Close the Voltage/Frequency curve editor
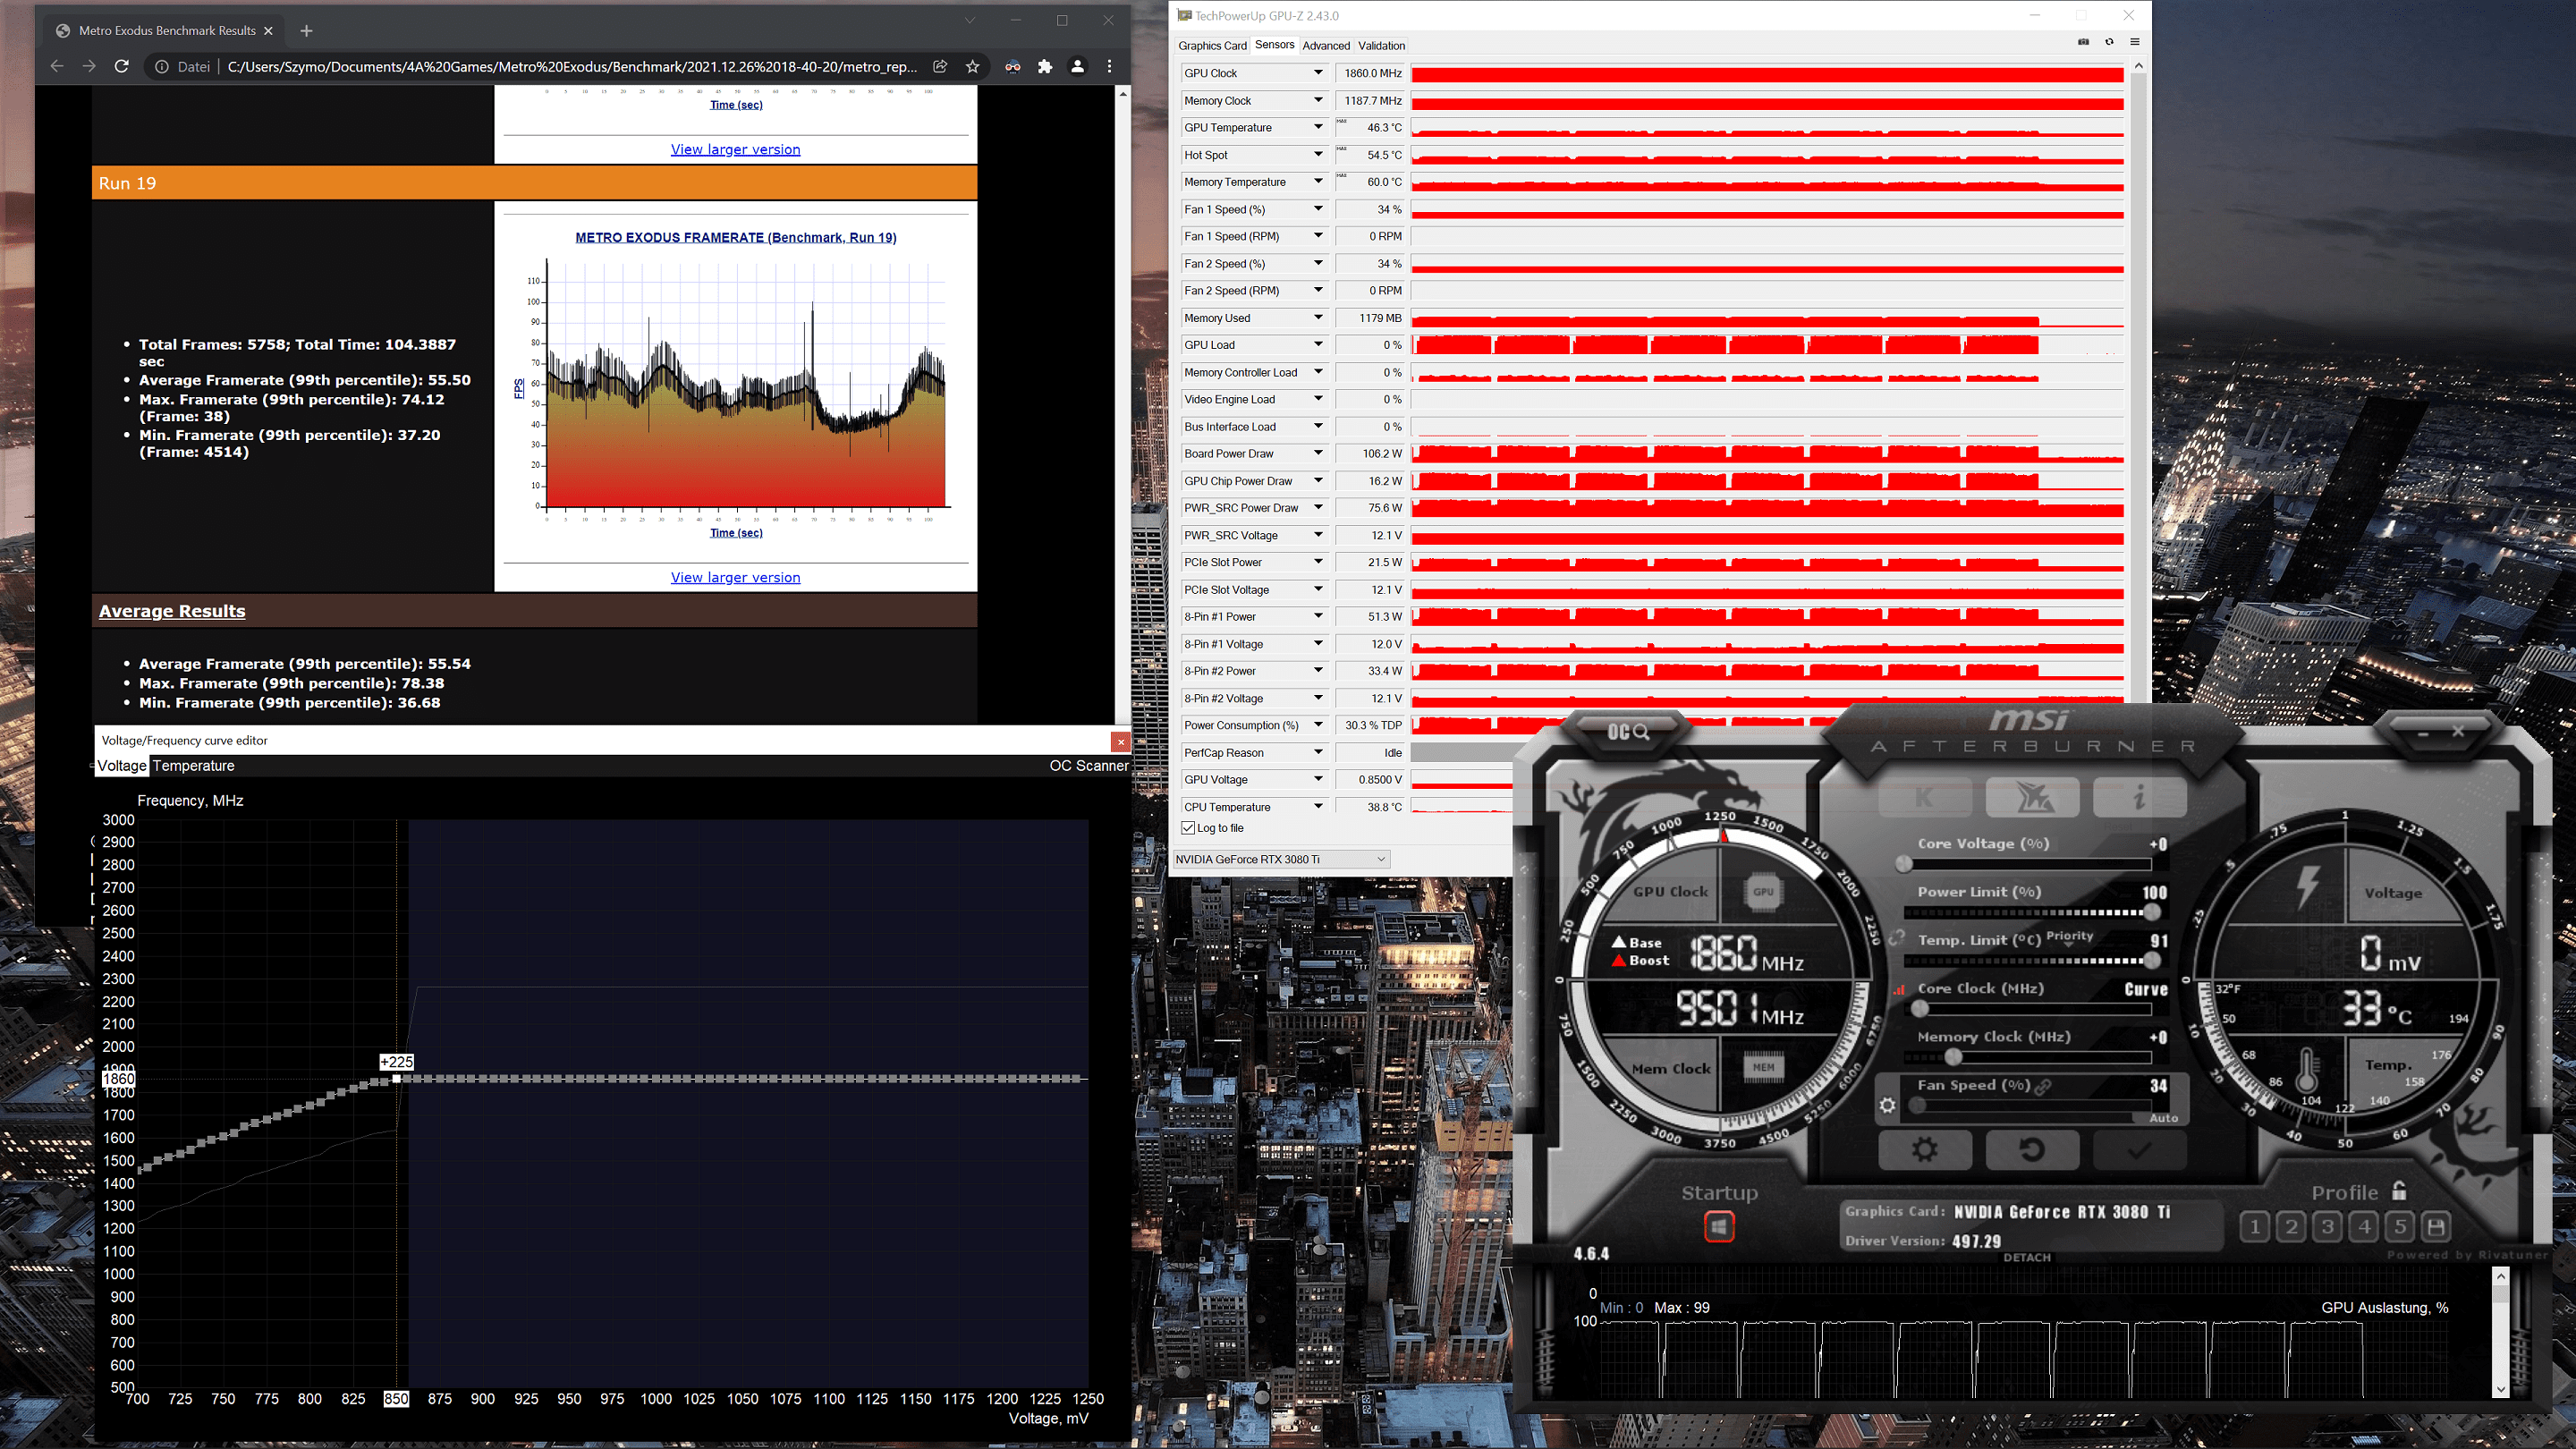Image resolution: width=2576 pixels, height=1449 pixels. tap(1120, 741)
